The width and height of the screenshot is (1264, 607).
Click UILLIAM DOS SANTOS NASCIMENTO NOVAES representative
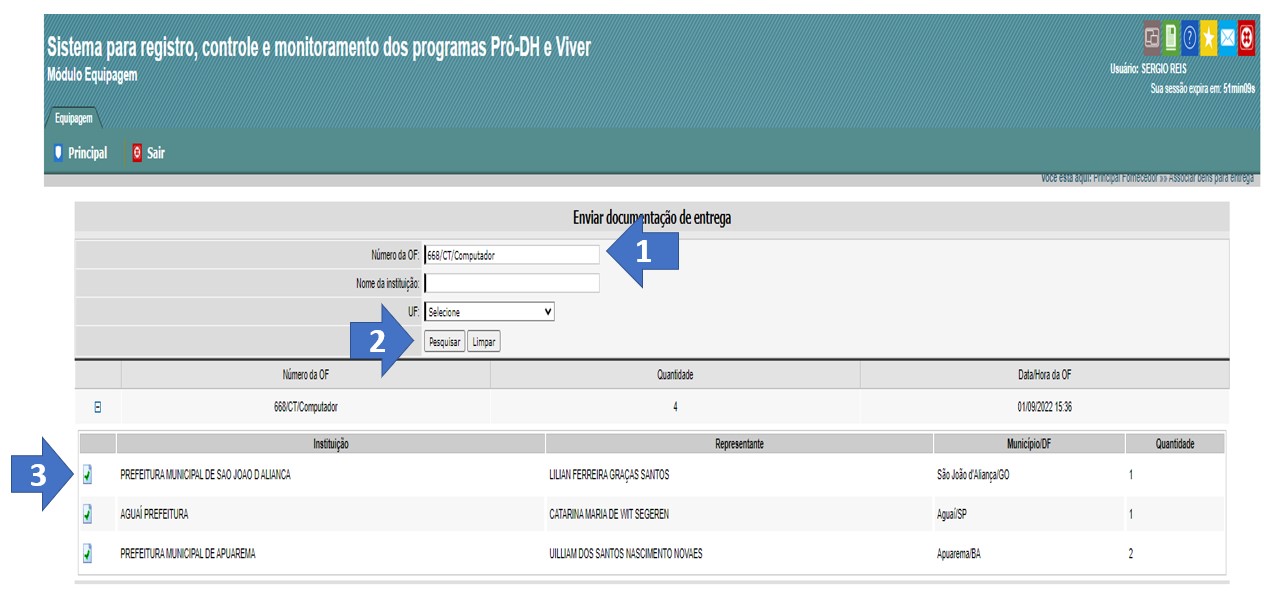tap(626, 553)
